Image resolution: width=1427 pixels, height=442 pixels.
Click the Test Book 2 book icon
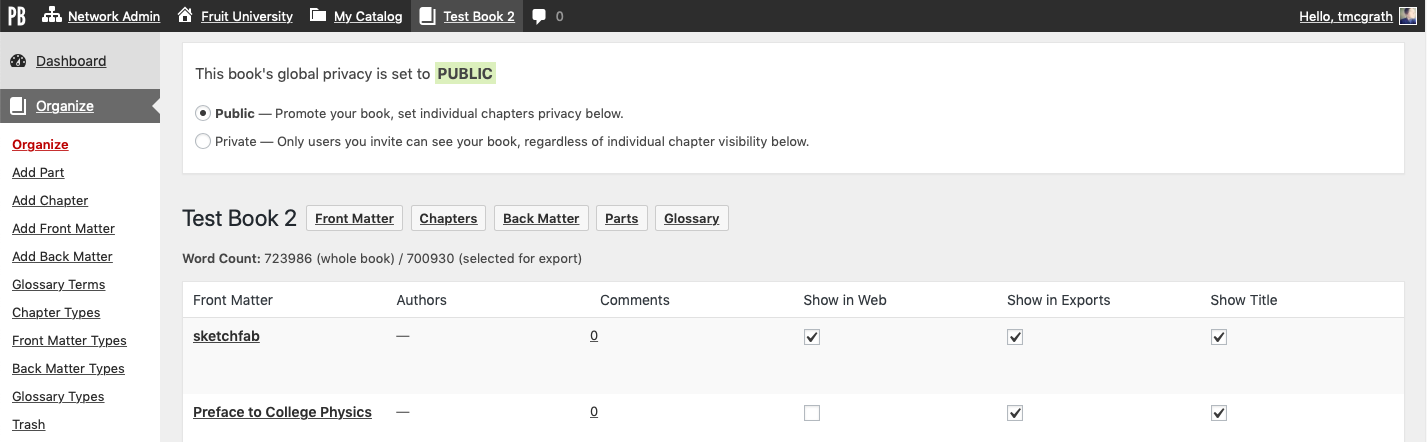coord(428,16)
